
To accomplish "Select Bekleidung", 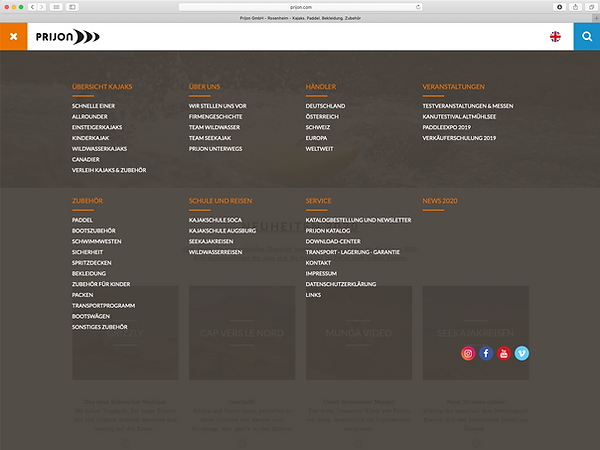I will pos(89,274).
